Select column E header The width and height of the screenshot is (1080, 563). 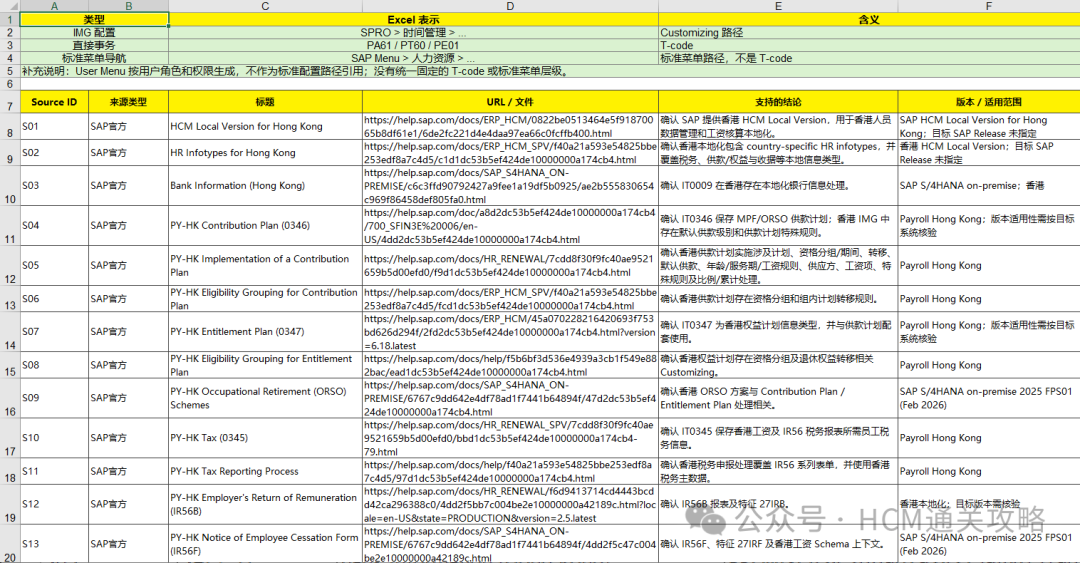(778, 6)
